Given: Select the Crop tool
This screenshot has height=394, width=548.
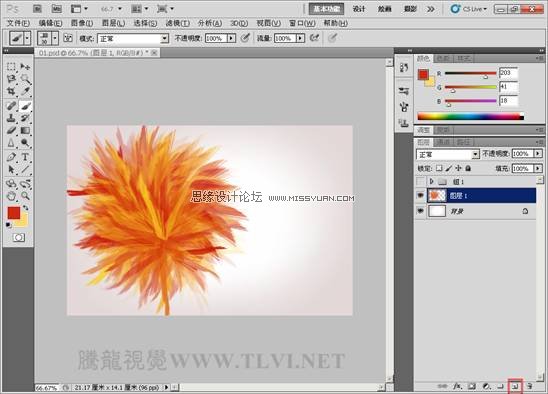Looking at the screenshot, I should coord(11,92).
